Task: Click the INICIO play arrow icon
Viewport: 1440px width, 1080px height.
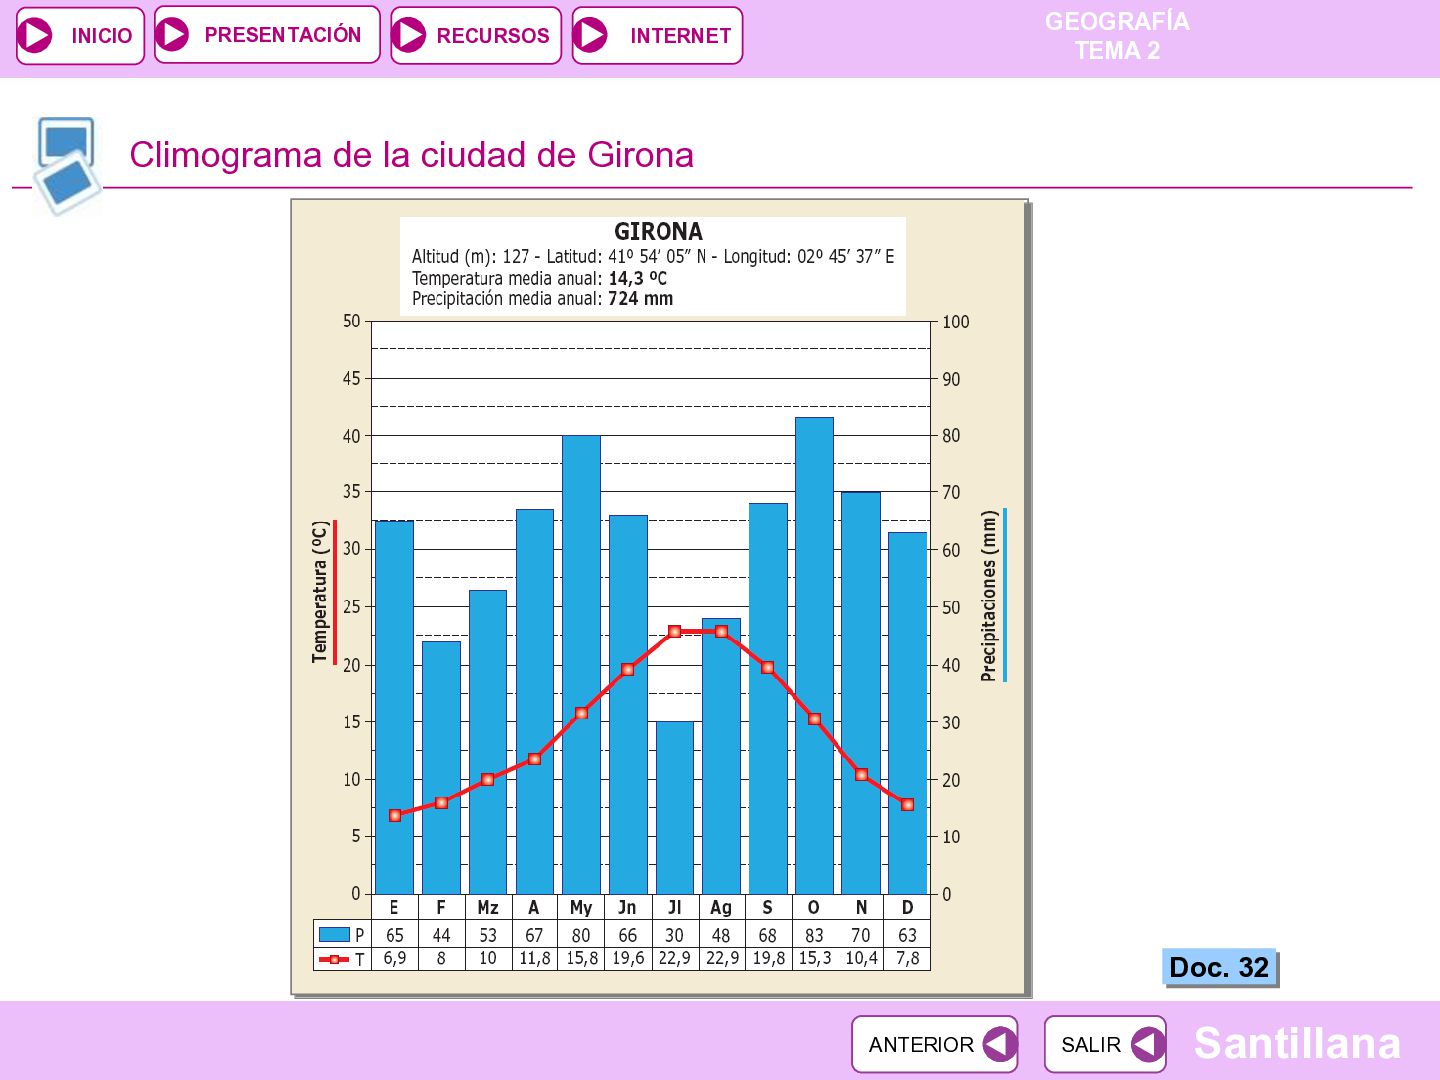Action: 36,35
